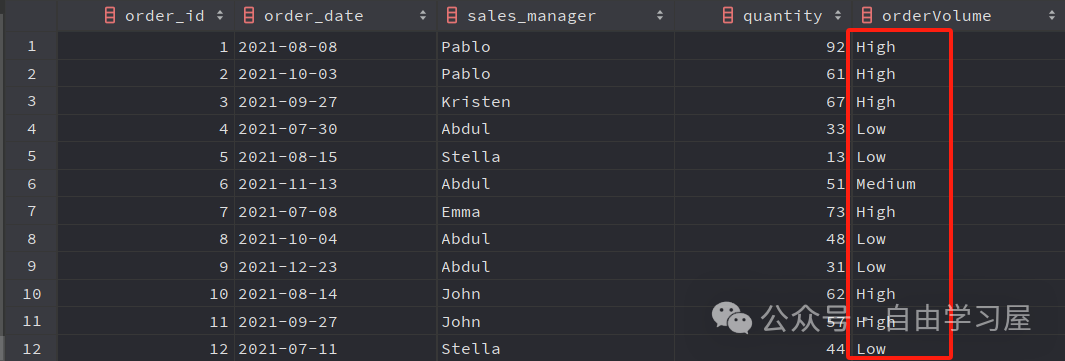Click the orderVolume column icon
This screenshot has height=361, width=1065.
(x=867, y=16)
